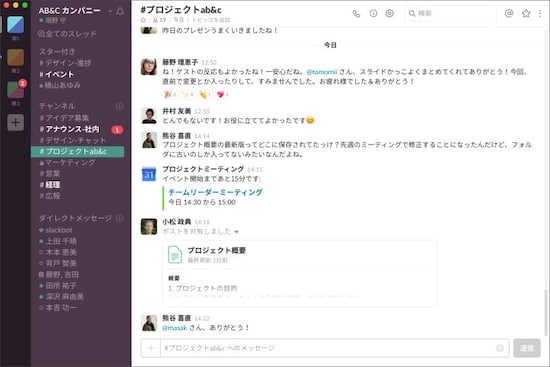Show member count 19 in the header
550x367 pixels.
[x=159, y=20]
